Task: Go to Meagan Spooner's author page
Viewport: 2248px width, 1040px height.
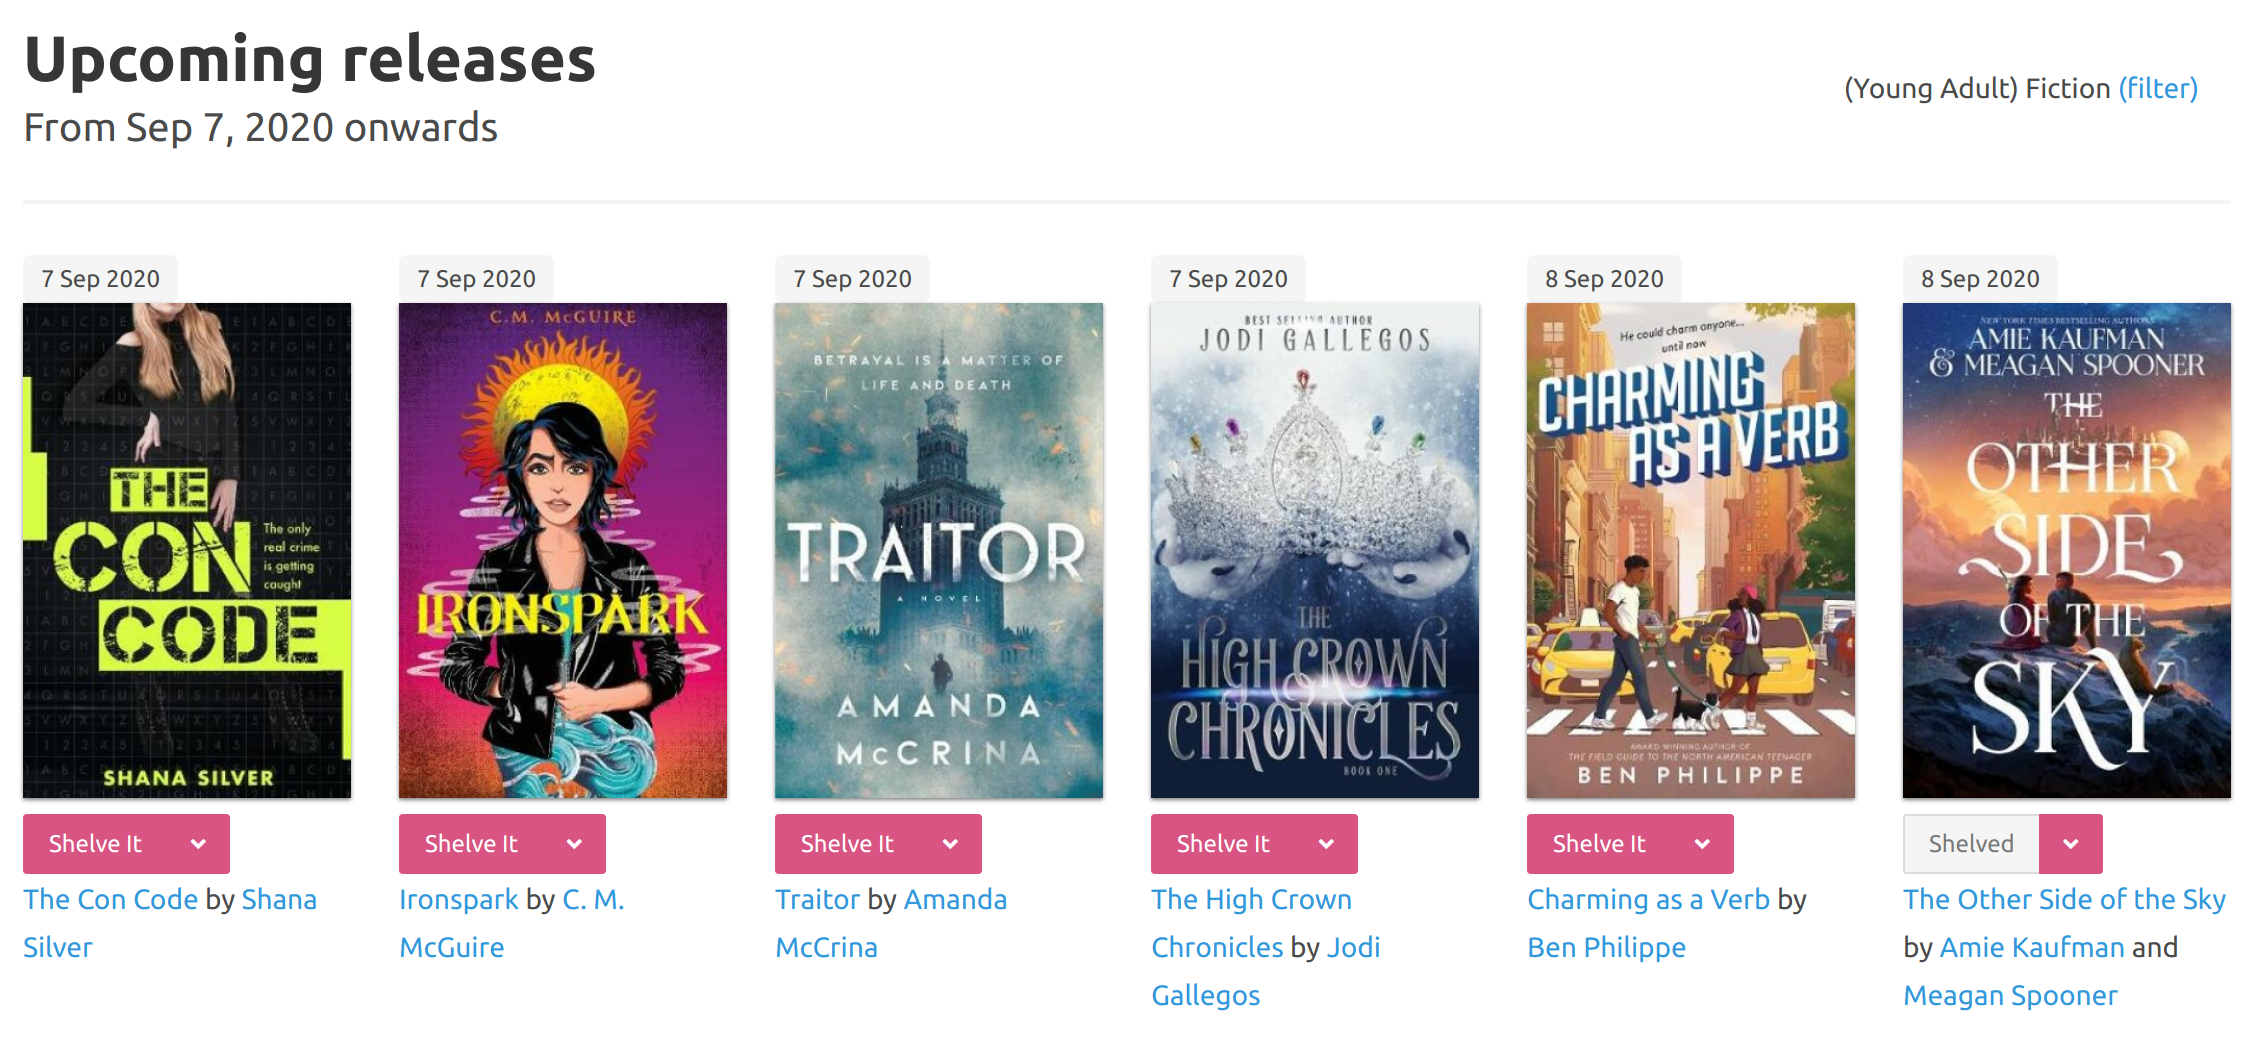Action: (2010, 995)
